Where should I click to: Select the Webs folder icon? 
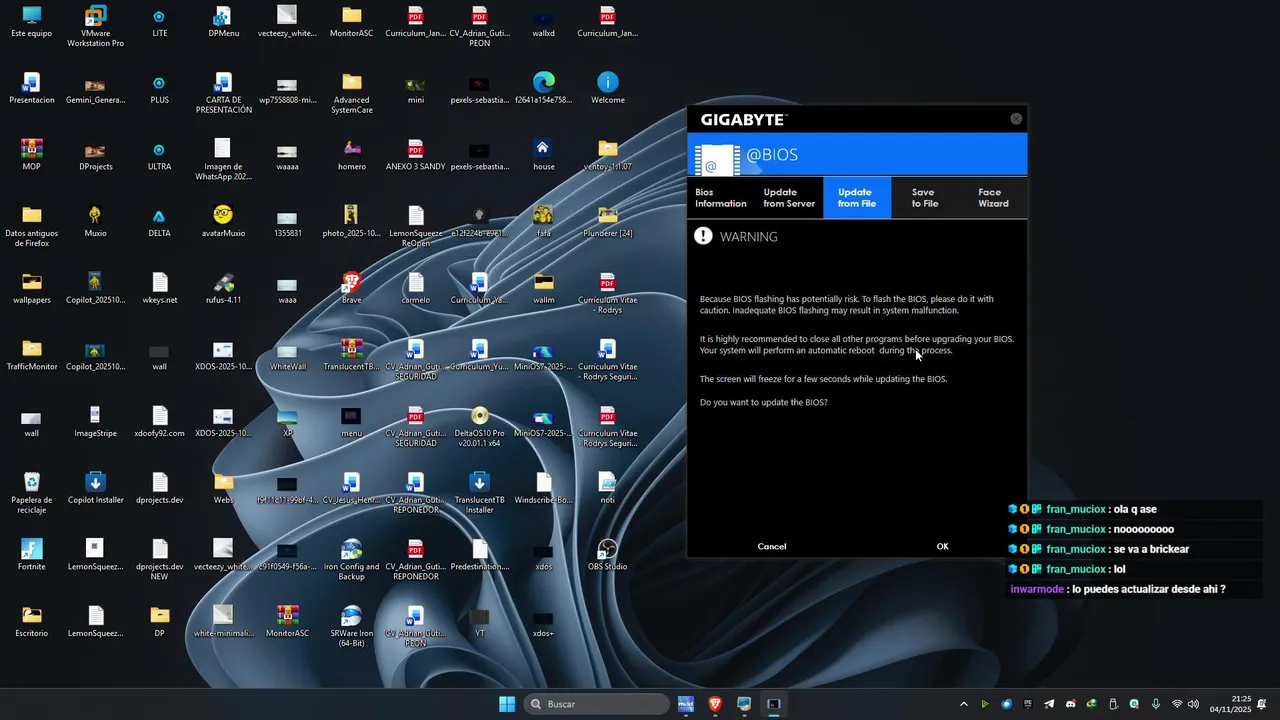coord(223,488)
